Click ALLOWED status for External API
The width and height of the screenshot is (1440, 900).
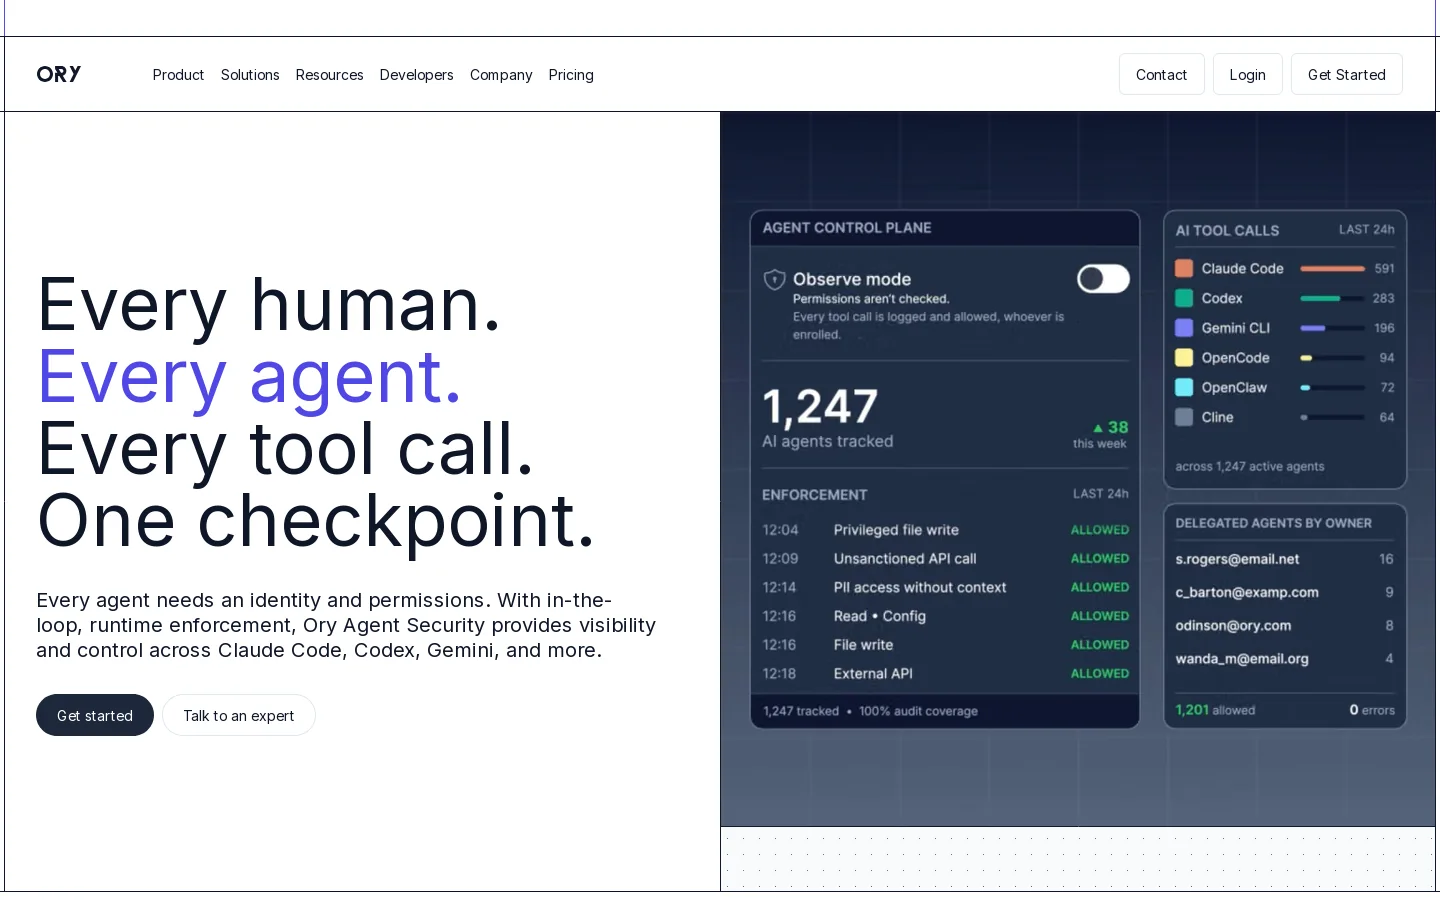[1100, 674]
